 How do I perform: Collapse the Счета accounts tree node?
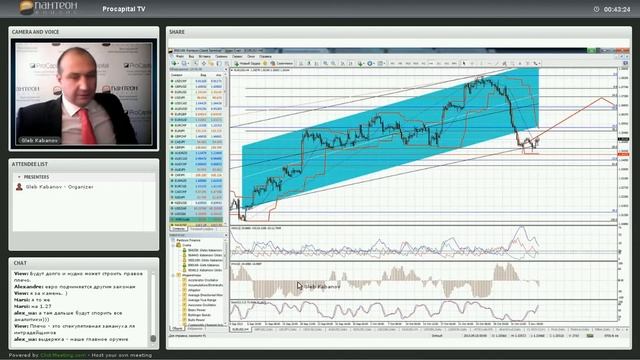[x=173, y=245]
